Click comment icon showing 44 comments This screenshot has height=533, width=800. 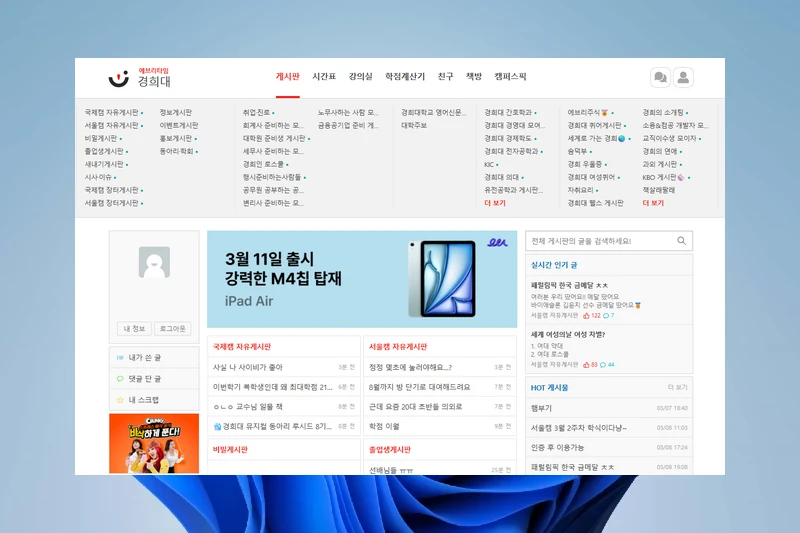pos(603,365)
